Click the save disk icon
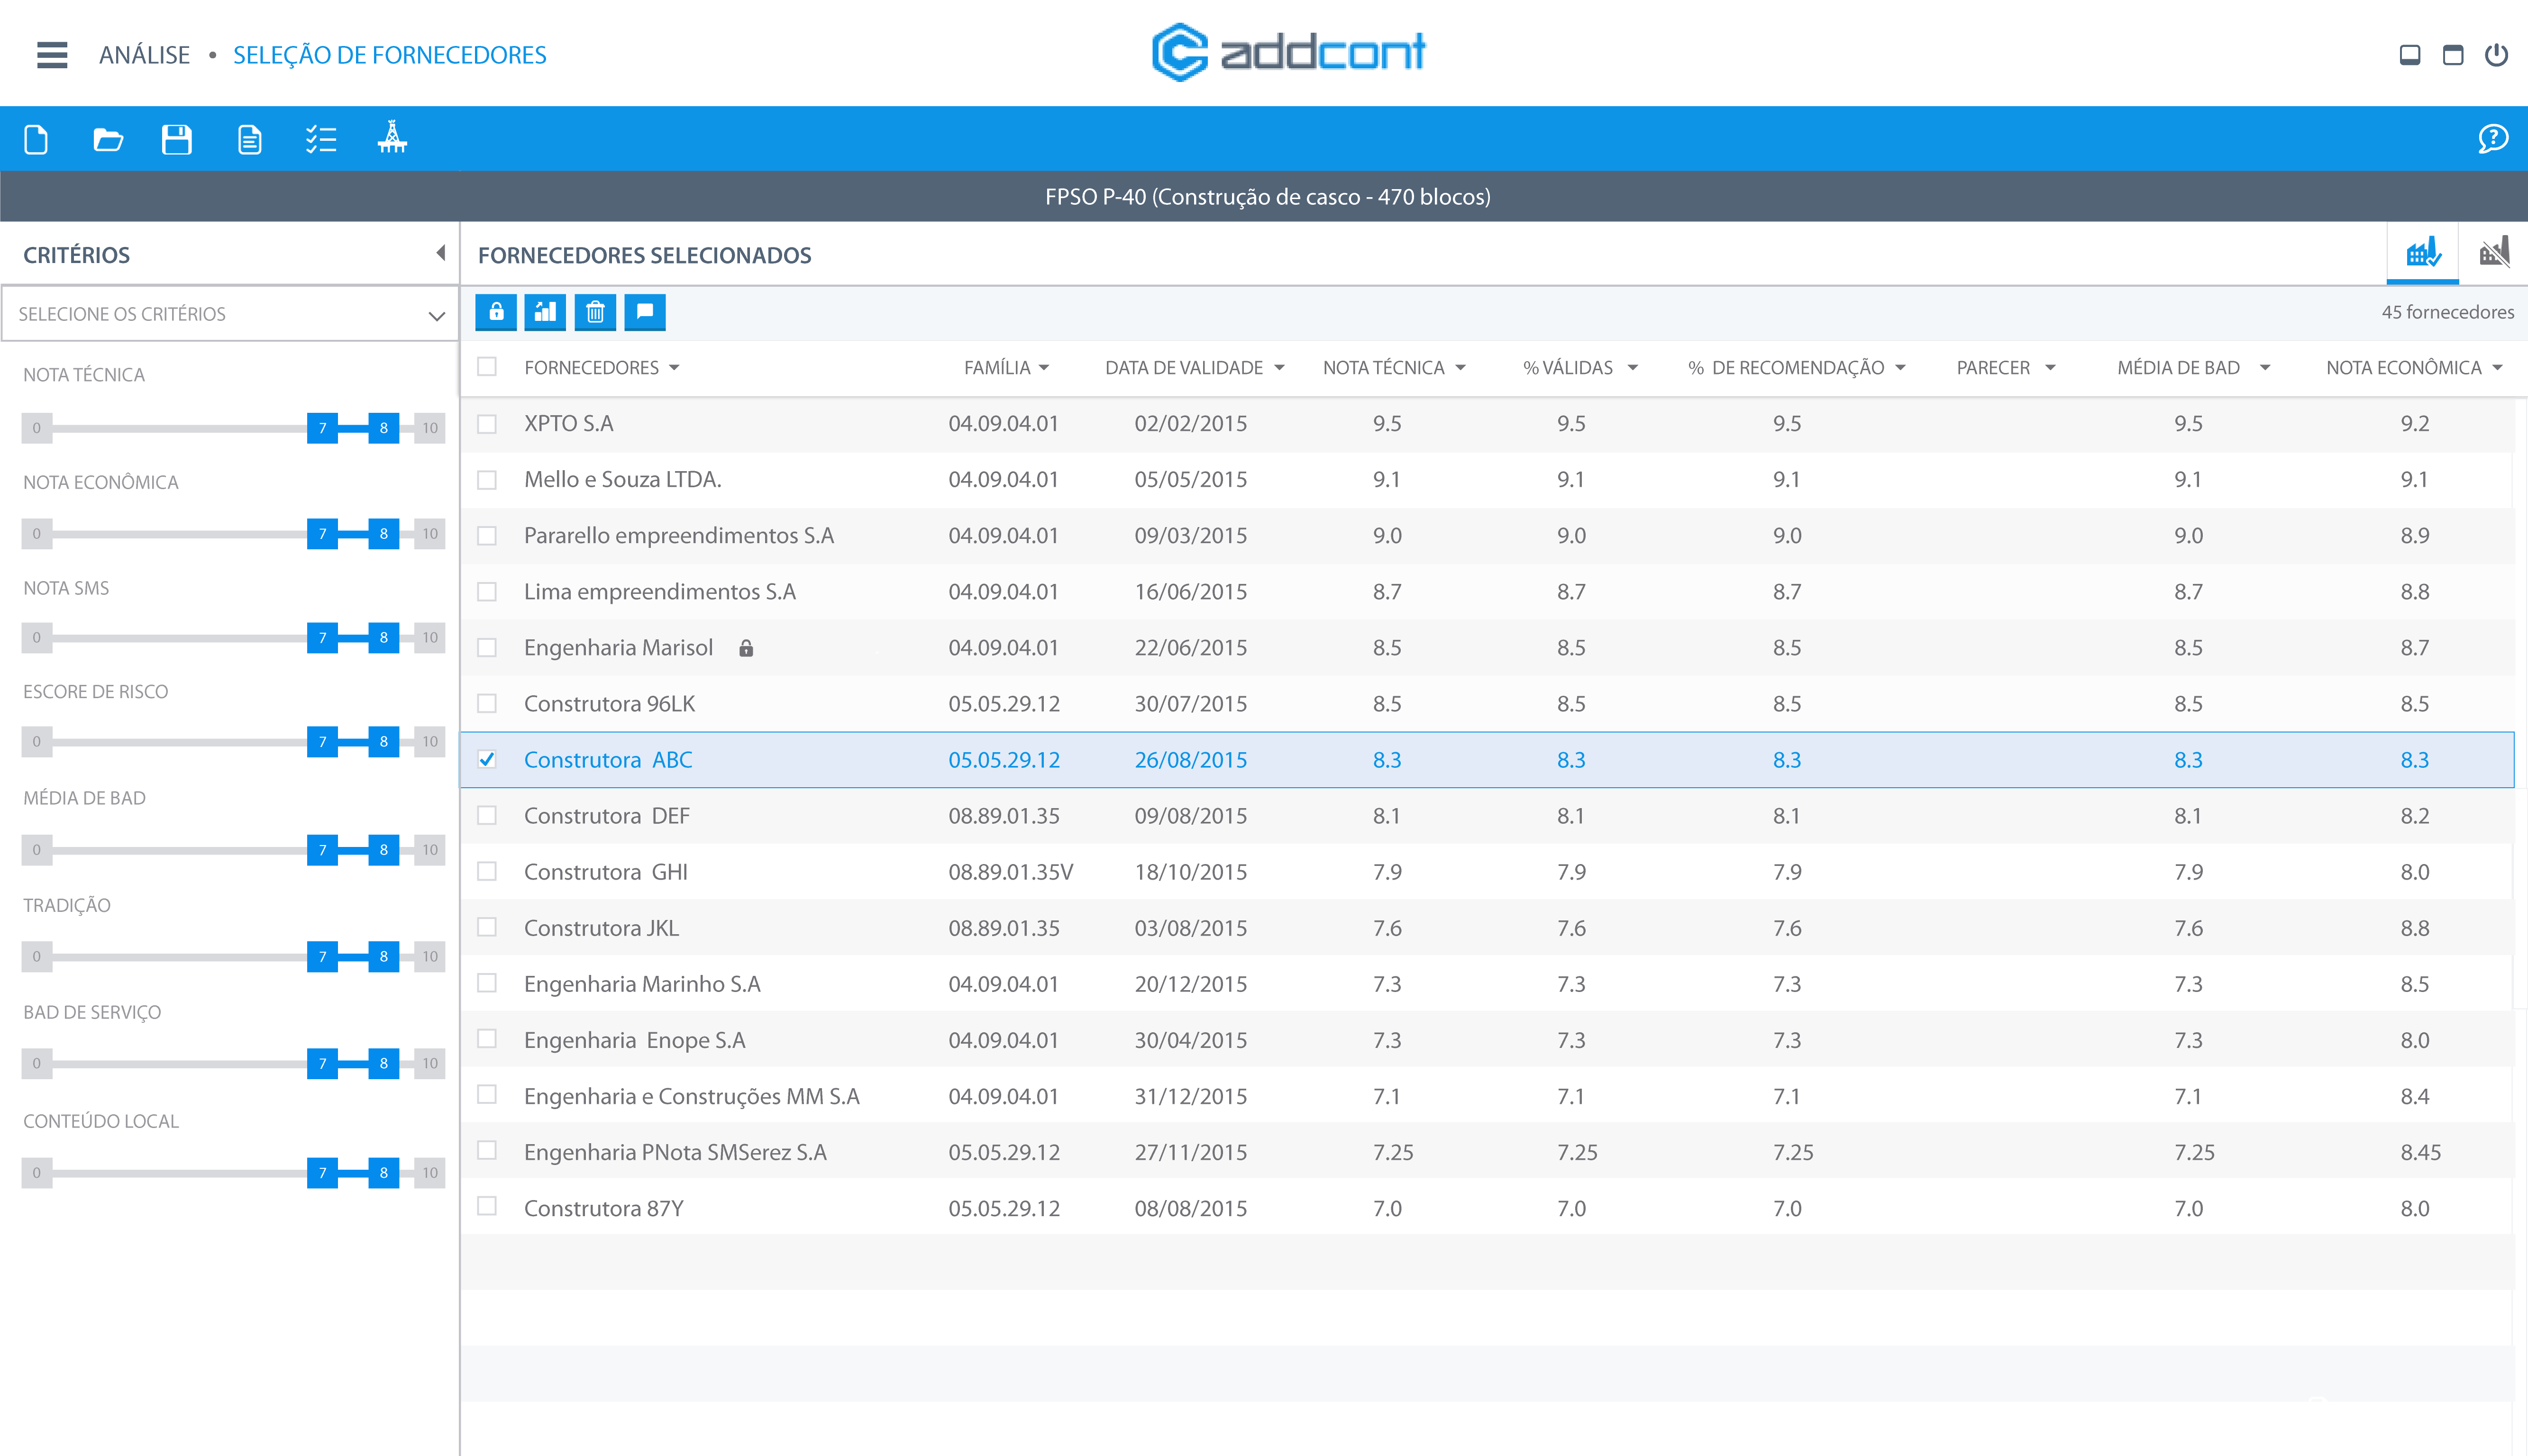2528x1456 pixels. 177,139
